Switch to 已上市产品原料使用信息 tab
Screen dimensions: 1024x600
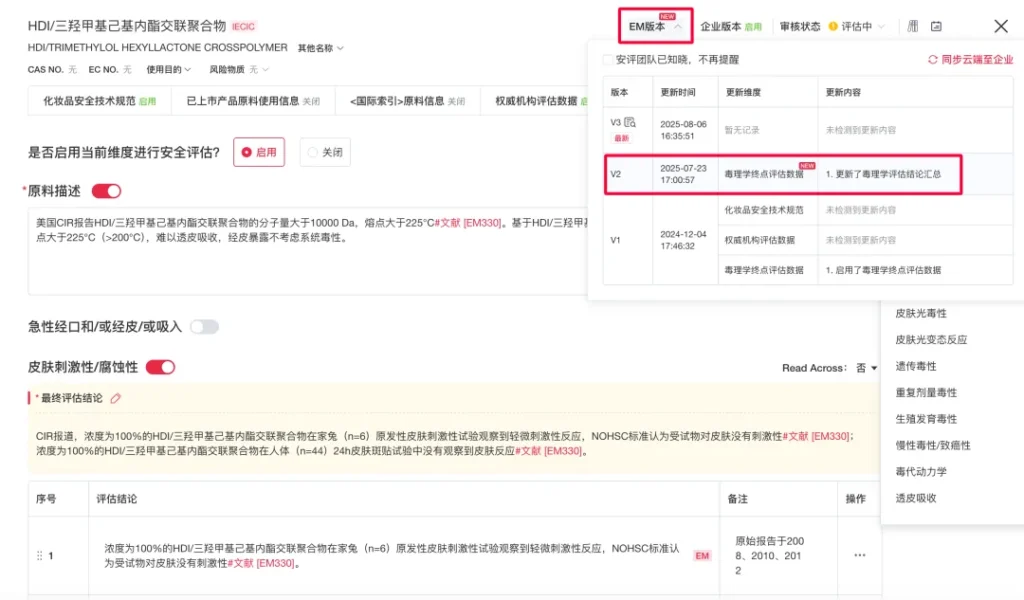[252, 101]
